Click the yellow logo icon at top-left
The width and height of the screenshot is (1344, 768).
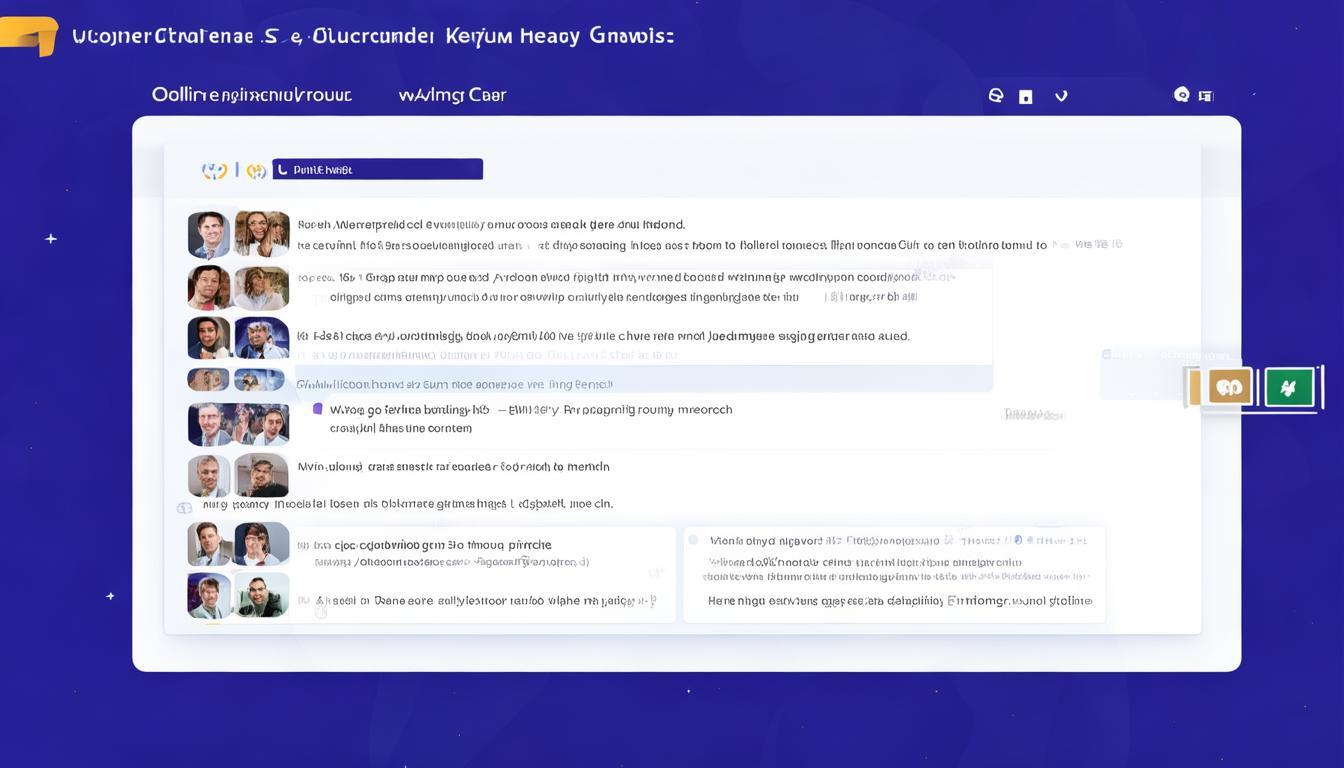pyautogui.click(x=30, y=36)
